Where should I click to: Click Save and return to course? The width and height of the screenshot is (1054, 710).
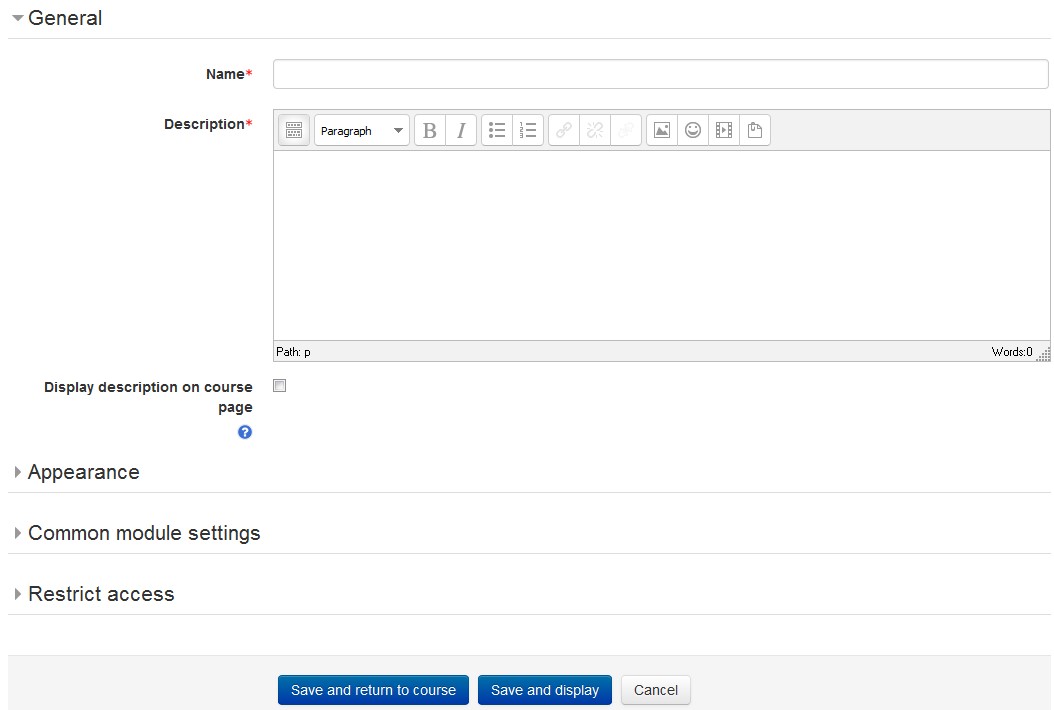(373, 690)
